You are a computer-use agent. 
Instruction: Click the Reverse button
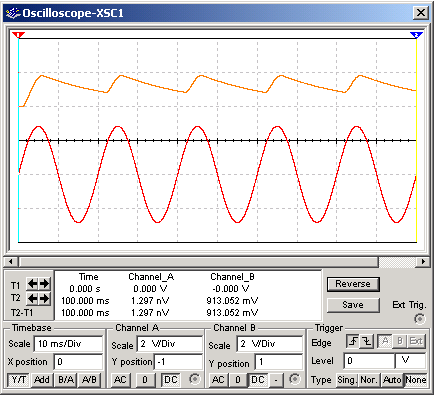tap(353, 284)
